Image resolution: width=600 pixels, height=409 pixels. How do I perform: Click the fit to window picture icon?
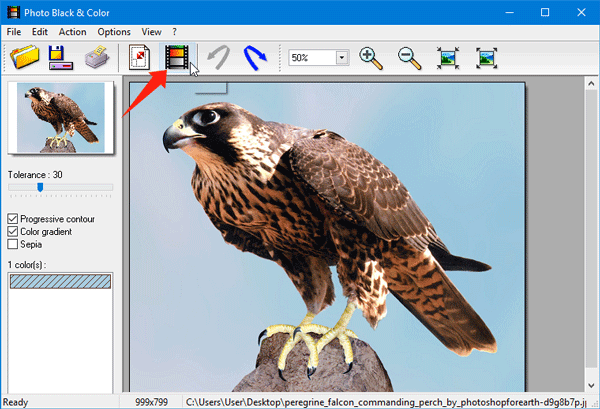pos(486,58)
